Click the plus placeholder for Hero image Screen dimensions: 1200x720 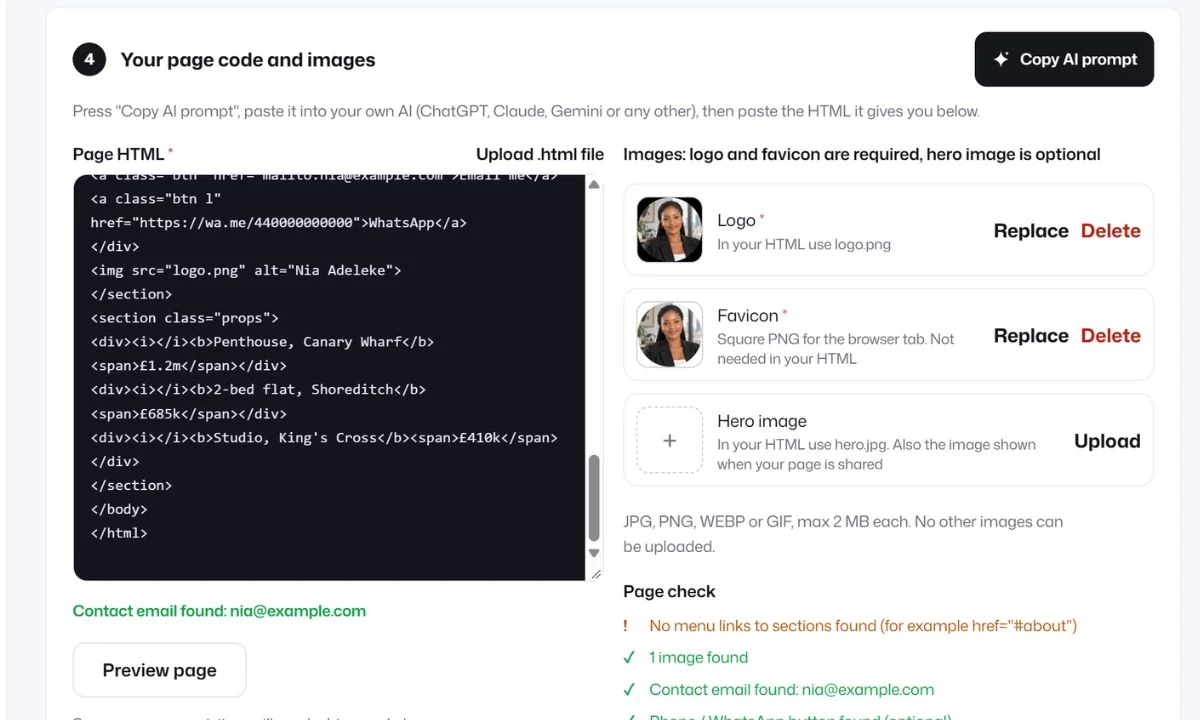(x=670, y=440)
